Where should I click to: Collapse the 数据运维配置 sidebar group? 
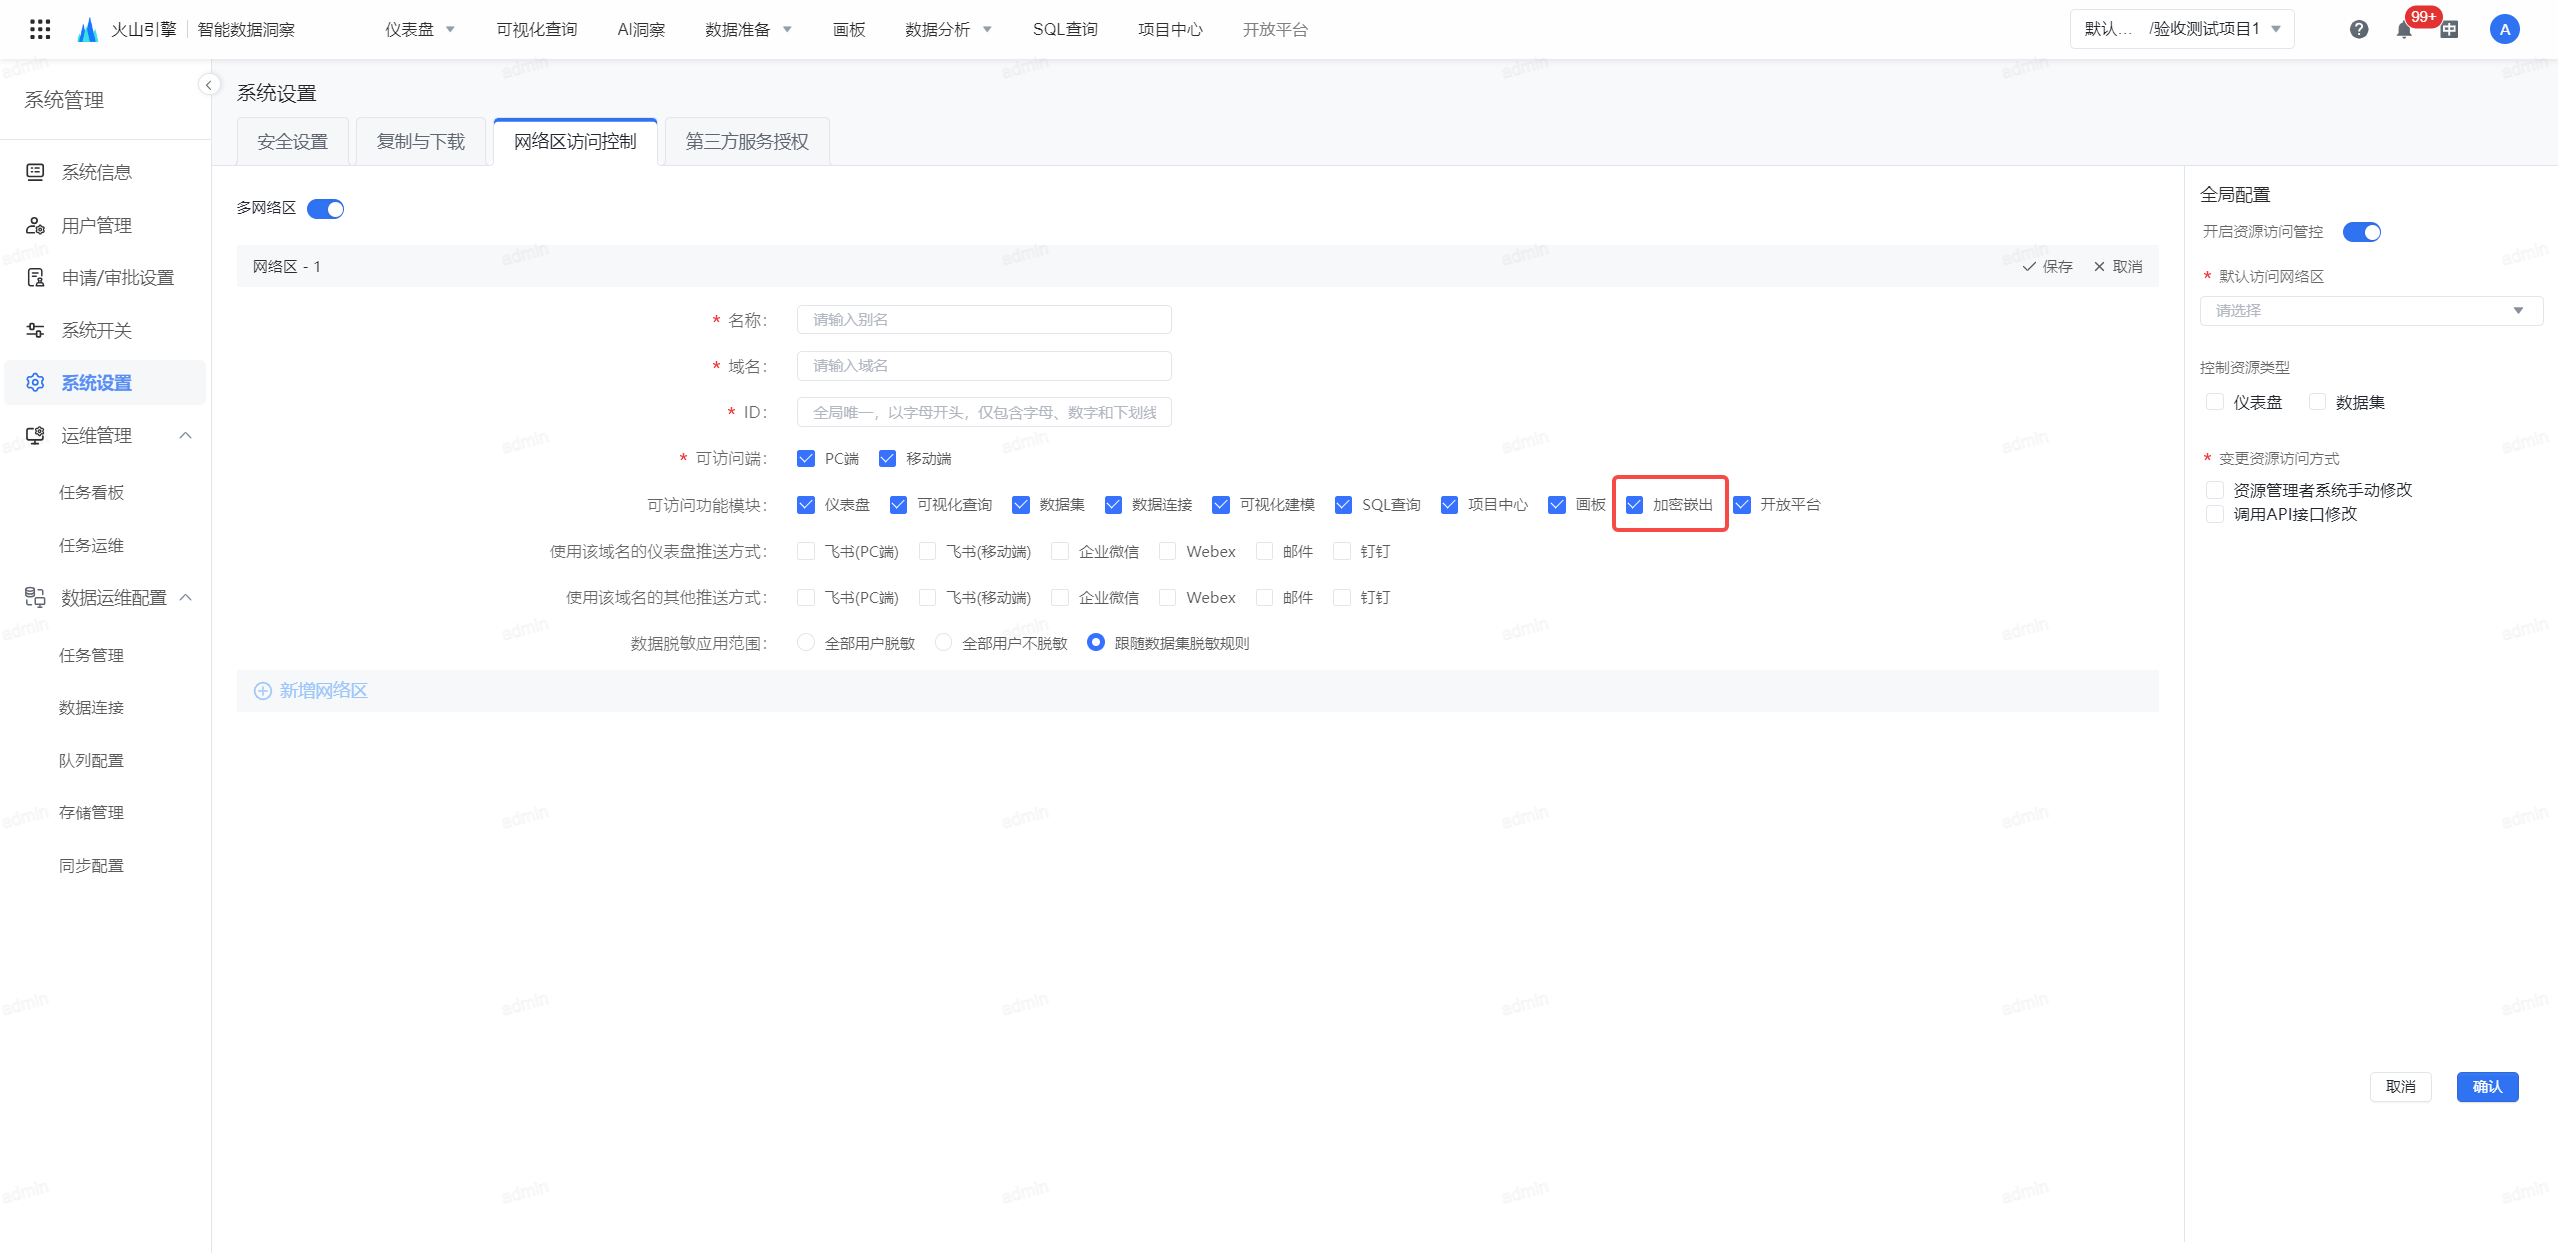[185, 597]
